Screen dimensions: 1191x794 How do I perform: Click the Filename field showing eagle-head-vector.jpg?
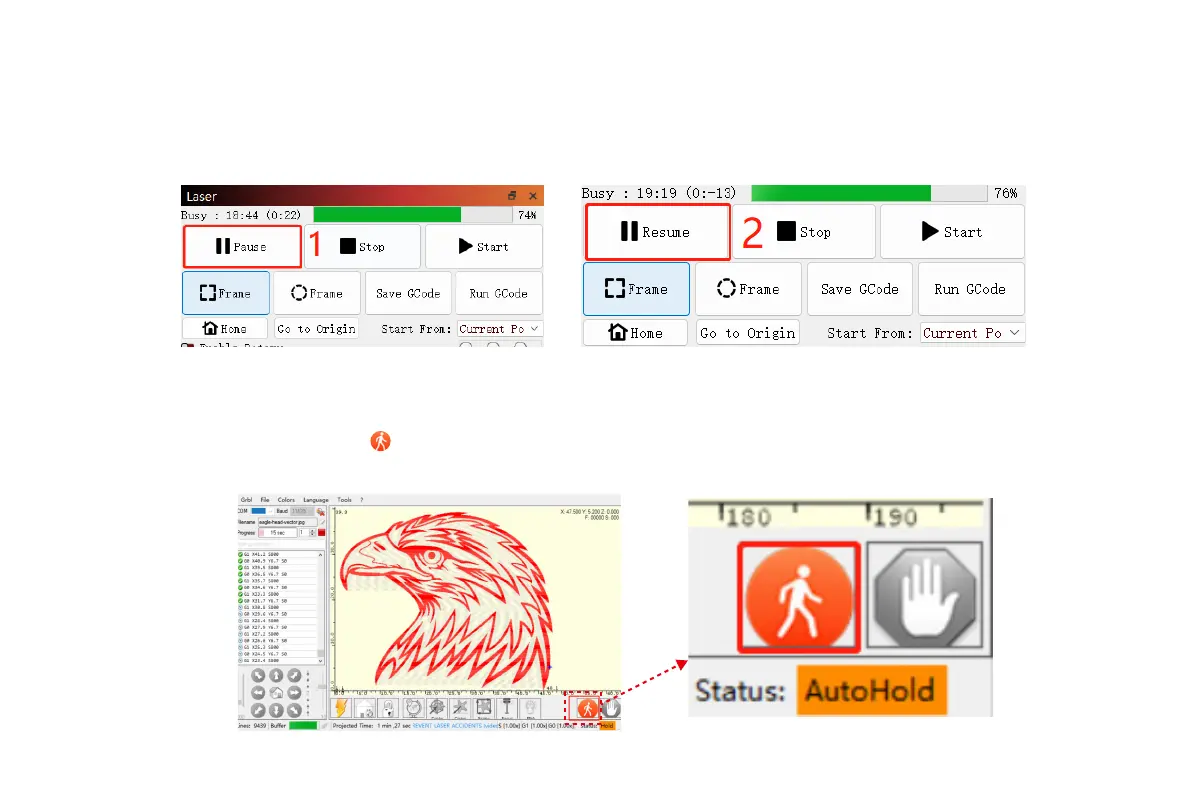click(x=288, y=522)
